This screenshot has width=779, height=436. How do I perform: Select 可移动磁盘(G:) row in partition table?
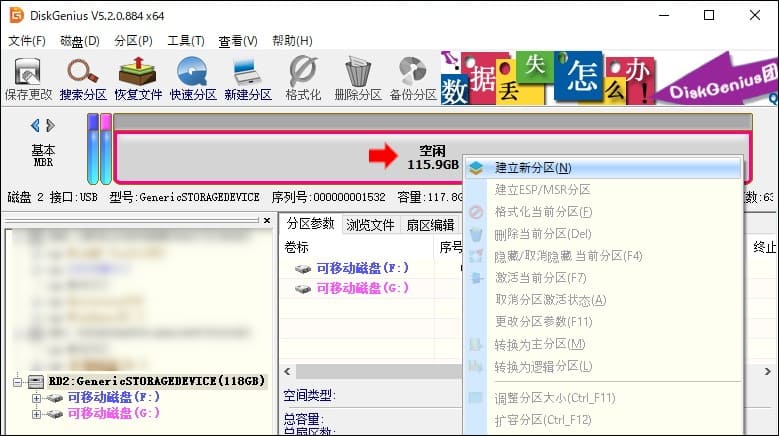click(x=362, y=288)
